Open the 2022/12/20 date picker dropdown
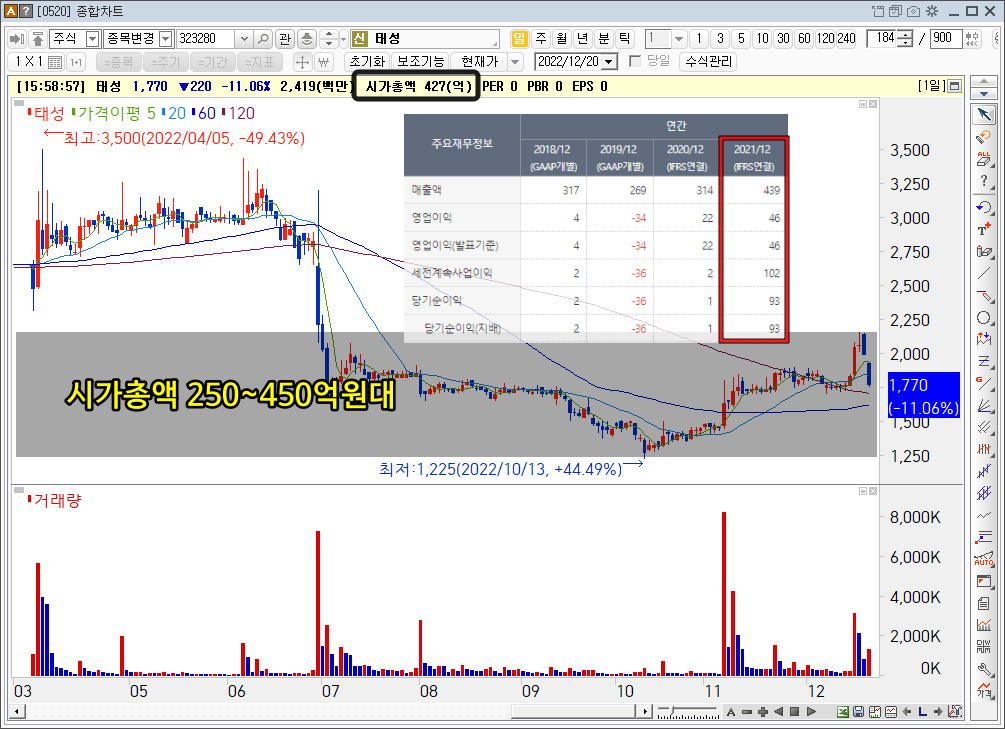 tap(610, 62)
